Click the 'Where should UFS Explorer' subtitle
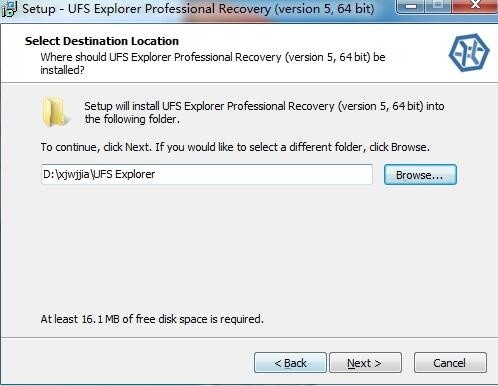 (213, 63)
